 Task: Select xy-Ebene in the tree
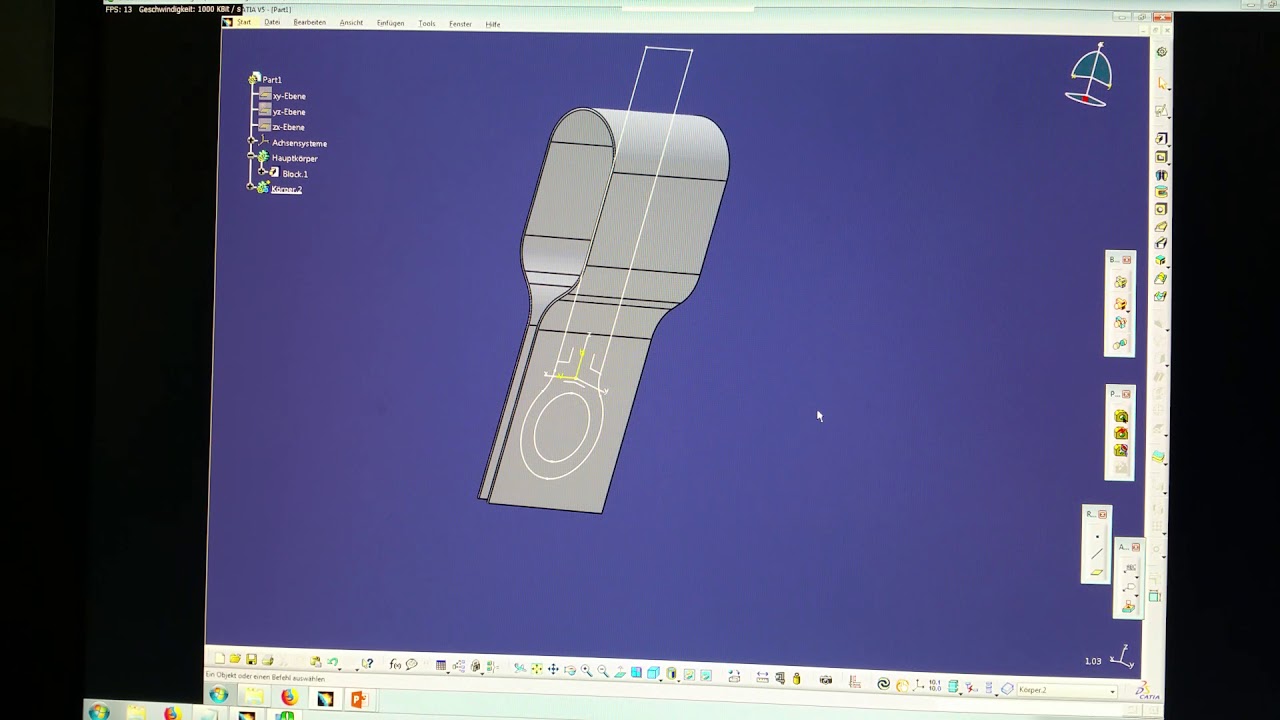click(289, 96)
